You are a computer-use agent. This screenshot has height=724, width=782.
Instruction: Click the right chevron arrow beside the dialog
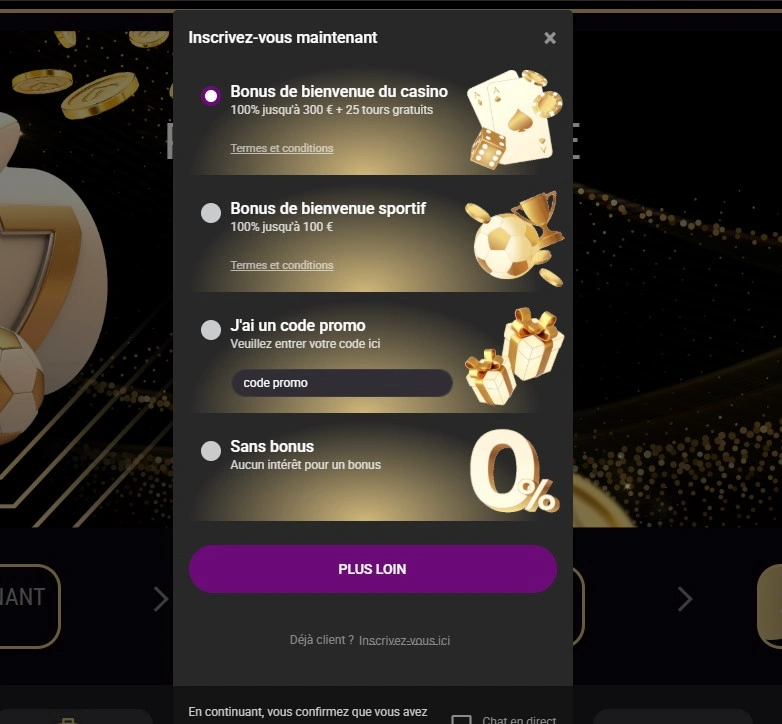(x=685, y=599)
